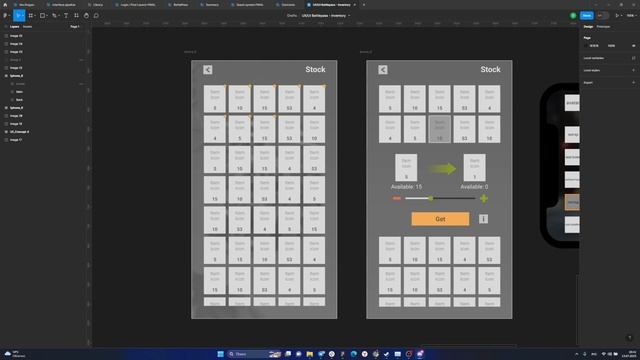Image resolution: width=640 pixels, height=360 pixels.
Task: Click the quantity slider handle
Action: click(x=431, y=198)
